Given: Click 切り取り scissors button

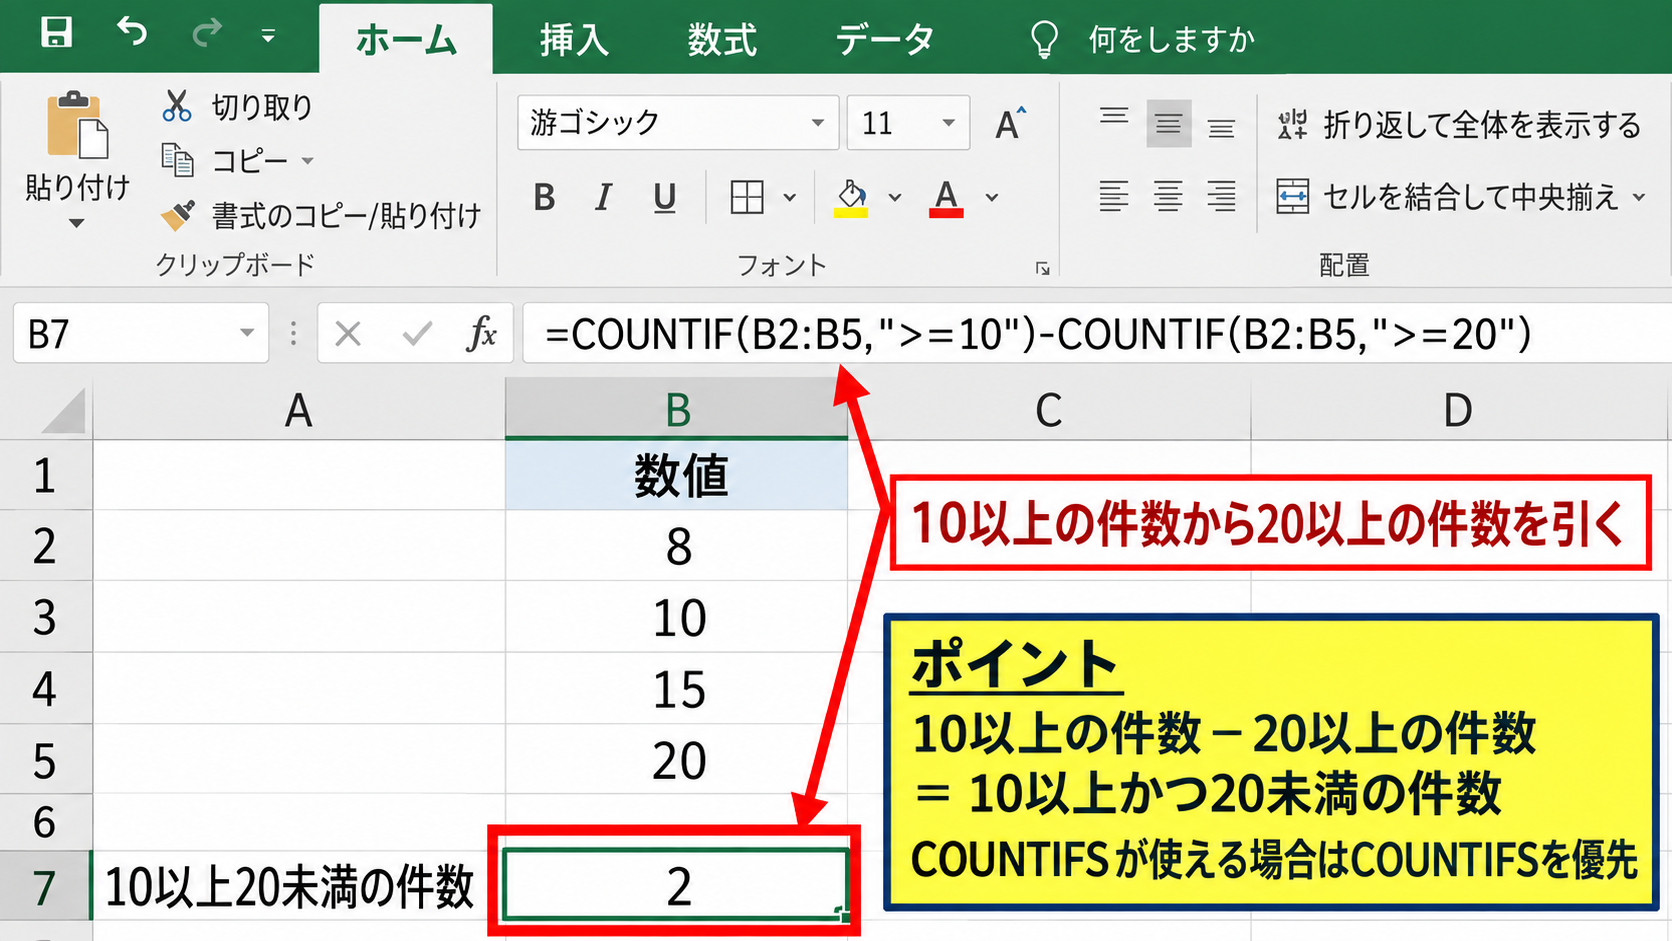Looking at the screenshot, I should [237, 106].
